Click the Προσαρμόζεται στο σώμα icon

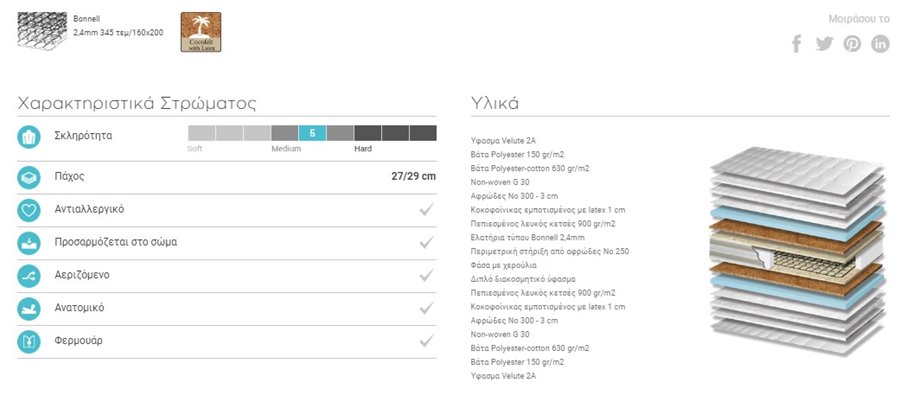[29, 243]
